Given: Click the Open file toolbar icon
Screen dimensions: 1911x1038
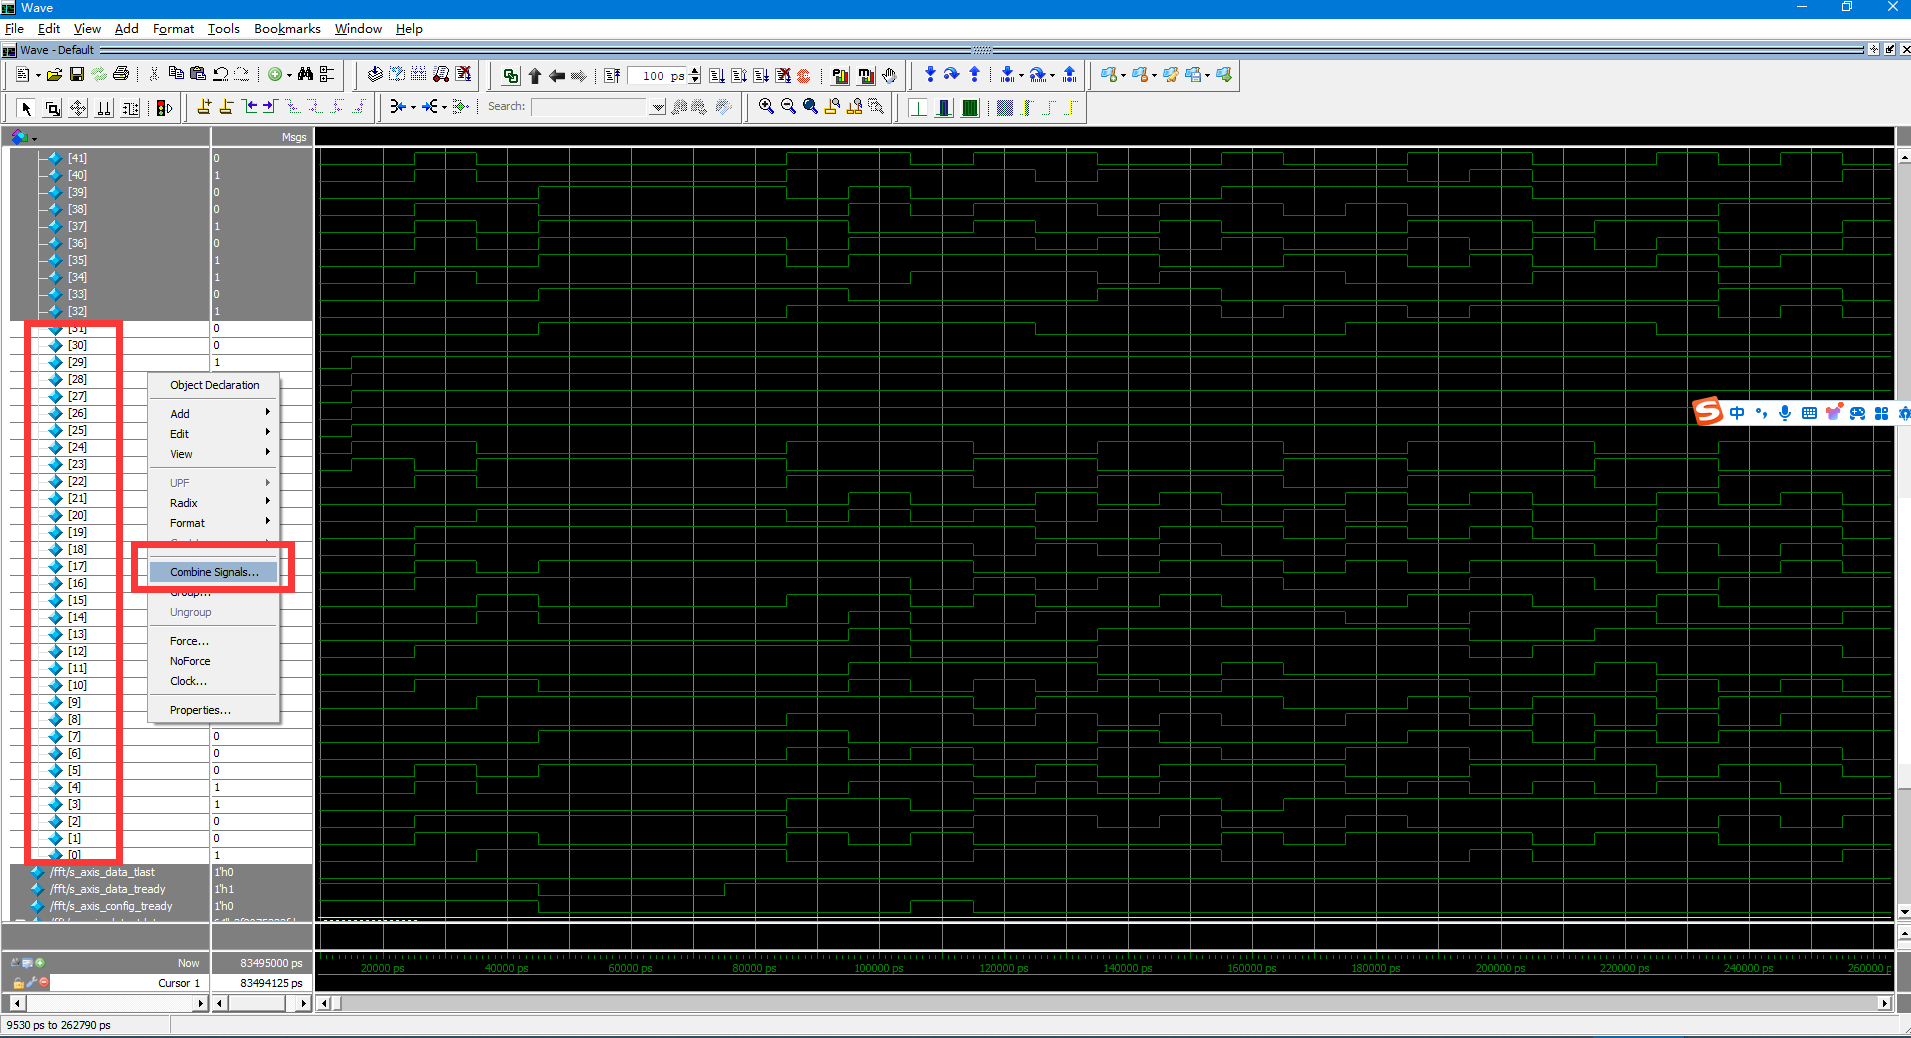Looking at the screenshot, I should 54,75.
